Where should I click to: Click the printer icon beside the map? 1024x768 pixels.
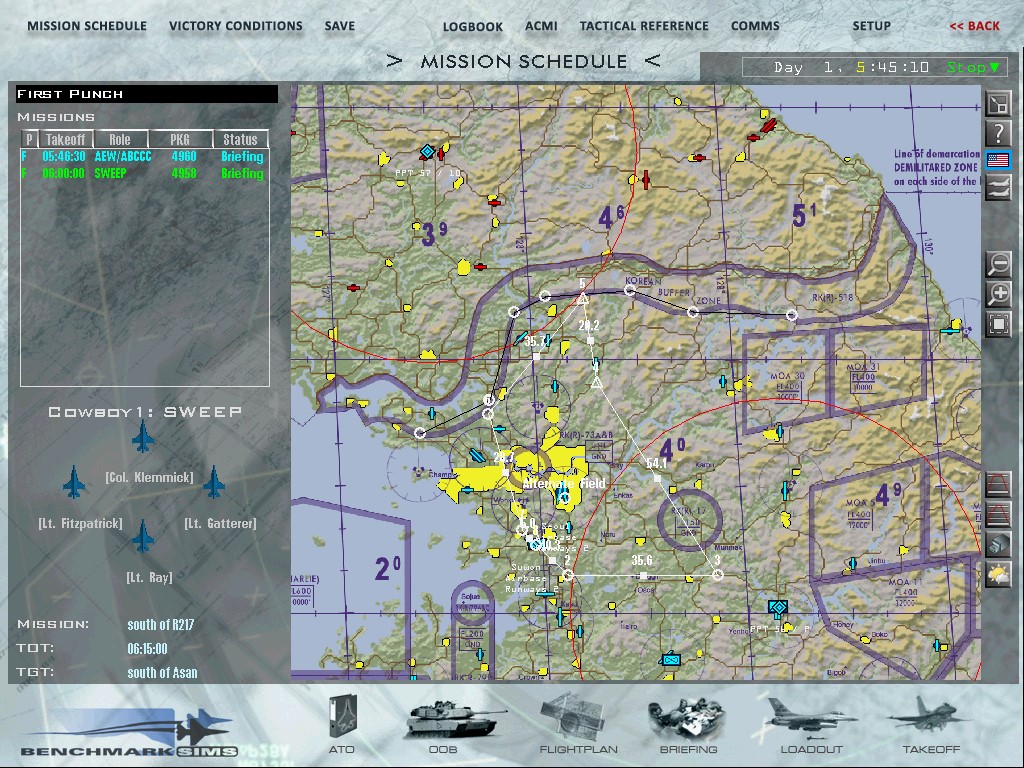998,544
